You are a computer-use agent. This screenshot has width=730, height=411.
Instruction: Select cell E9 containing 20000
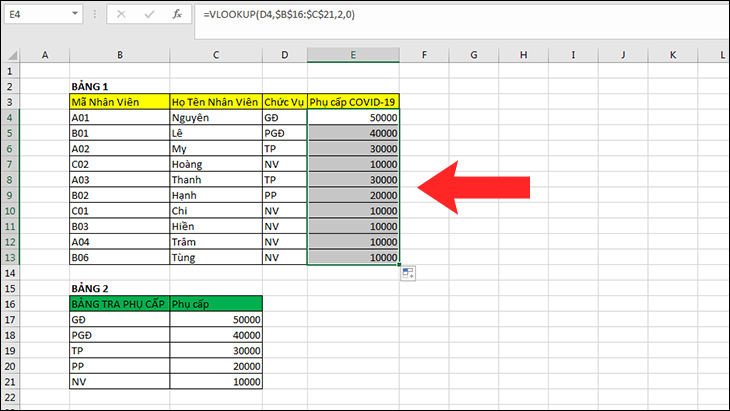tap(353, 195)
